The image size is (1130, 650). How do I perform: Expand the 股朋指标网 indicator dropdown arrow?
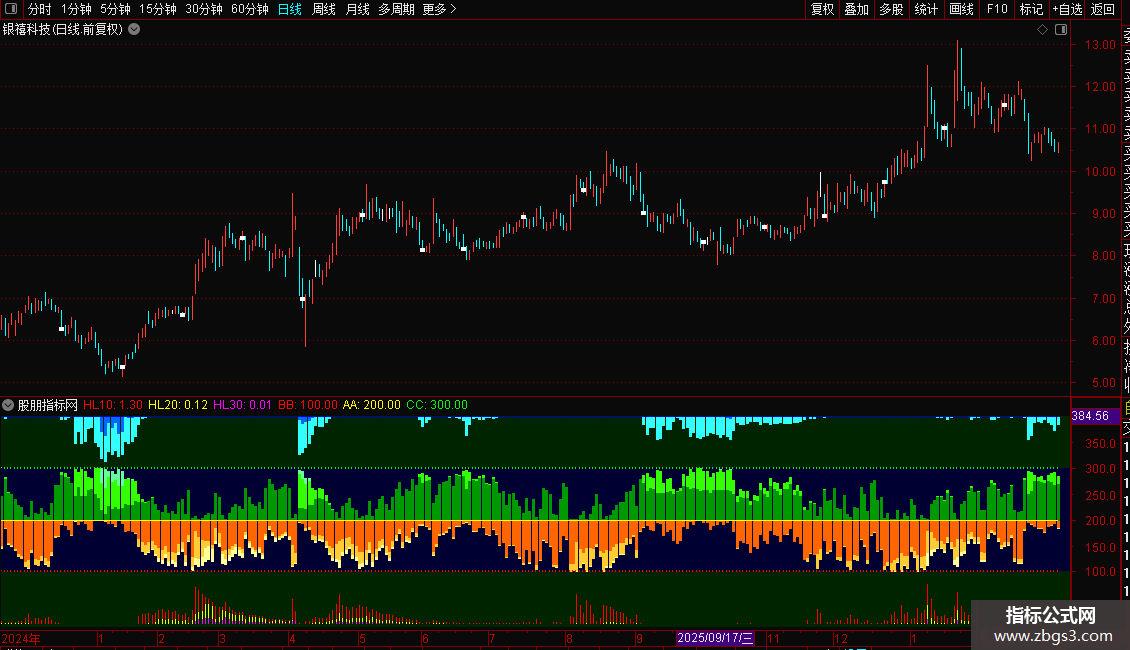pos(9,405)
